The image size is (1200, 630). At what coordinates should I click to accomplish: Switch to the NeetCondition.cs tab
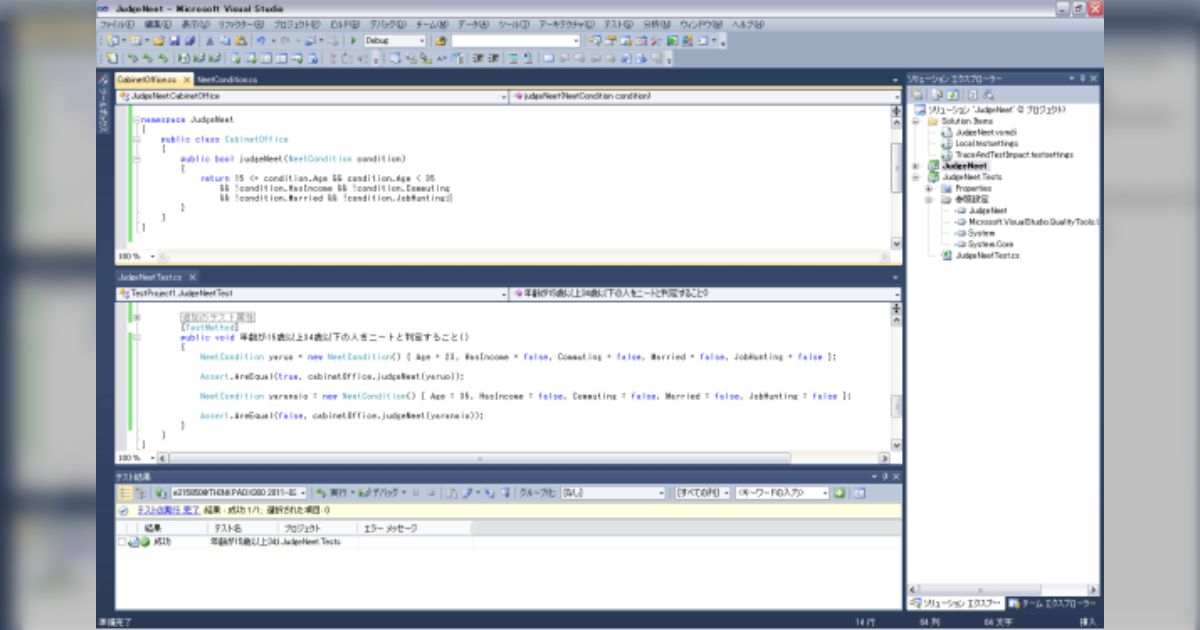[x=226, y=79]
